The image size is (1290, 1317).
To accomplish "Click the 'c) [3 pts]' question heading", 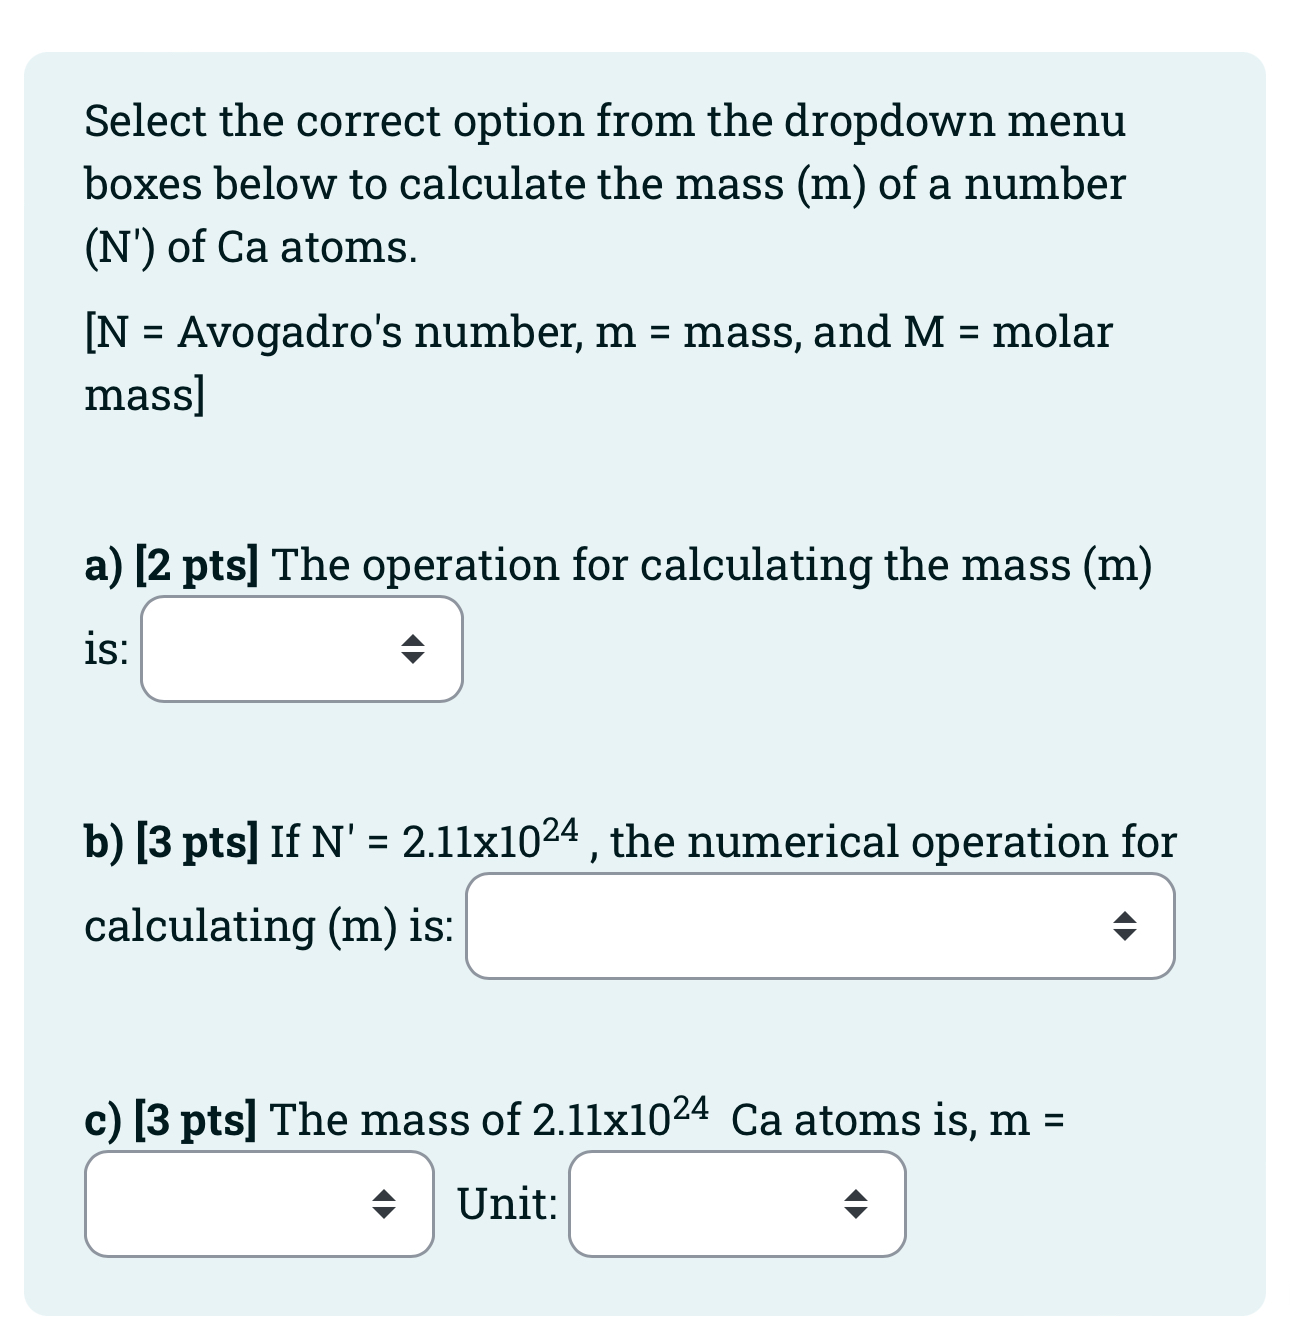I will point(170,1120).
